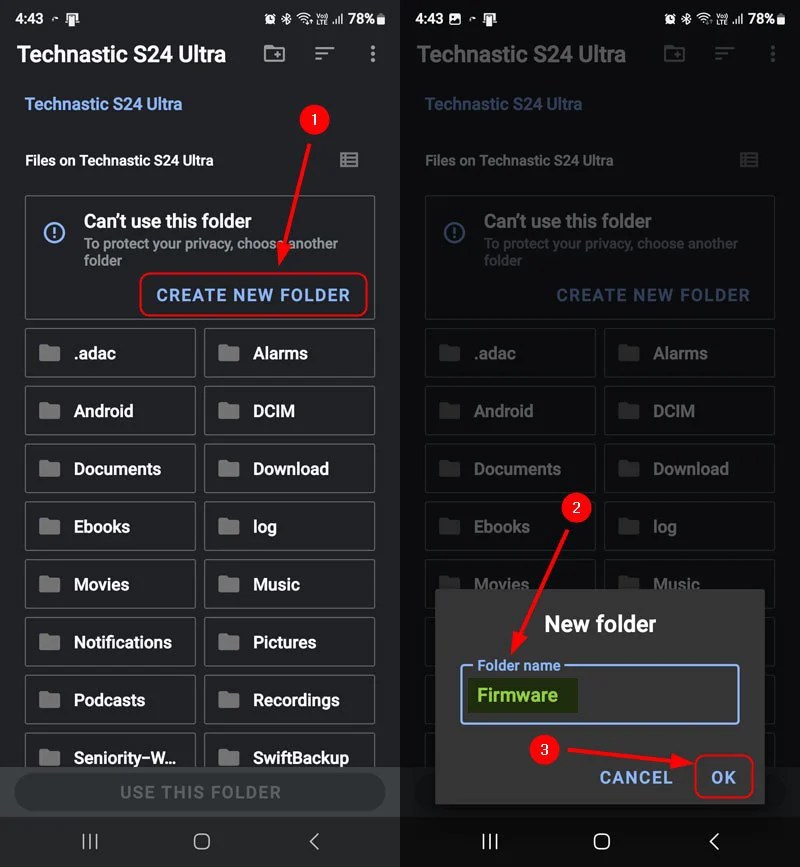800x867 pixels.
Task: Open the sort icon next to the overflow menu
Action: pyautogui.click(x=324, y=54)
